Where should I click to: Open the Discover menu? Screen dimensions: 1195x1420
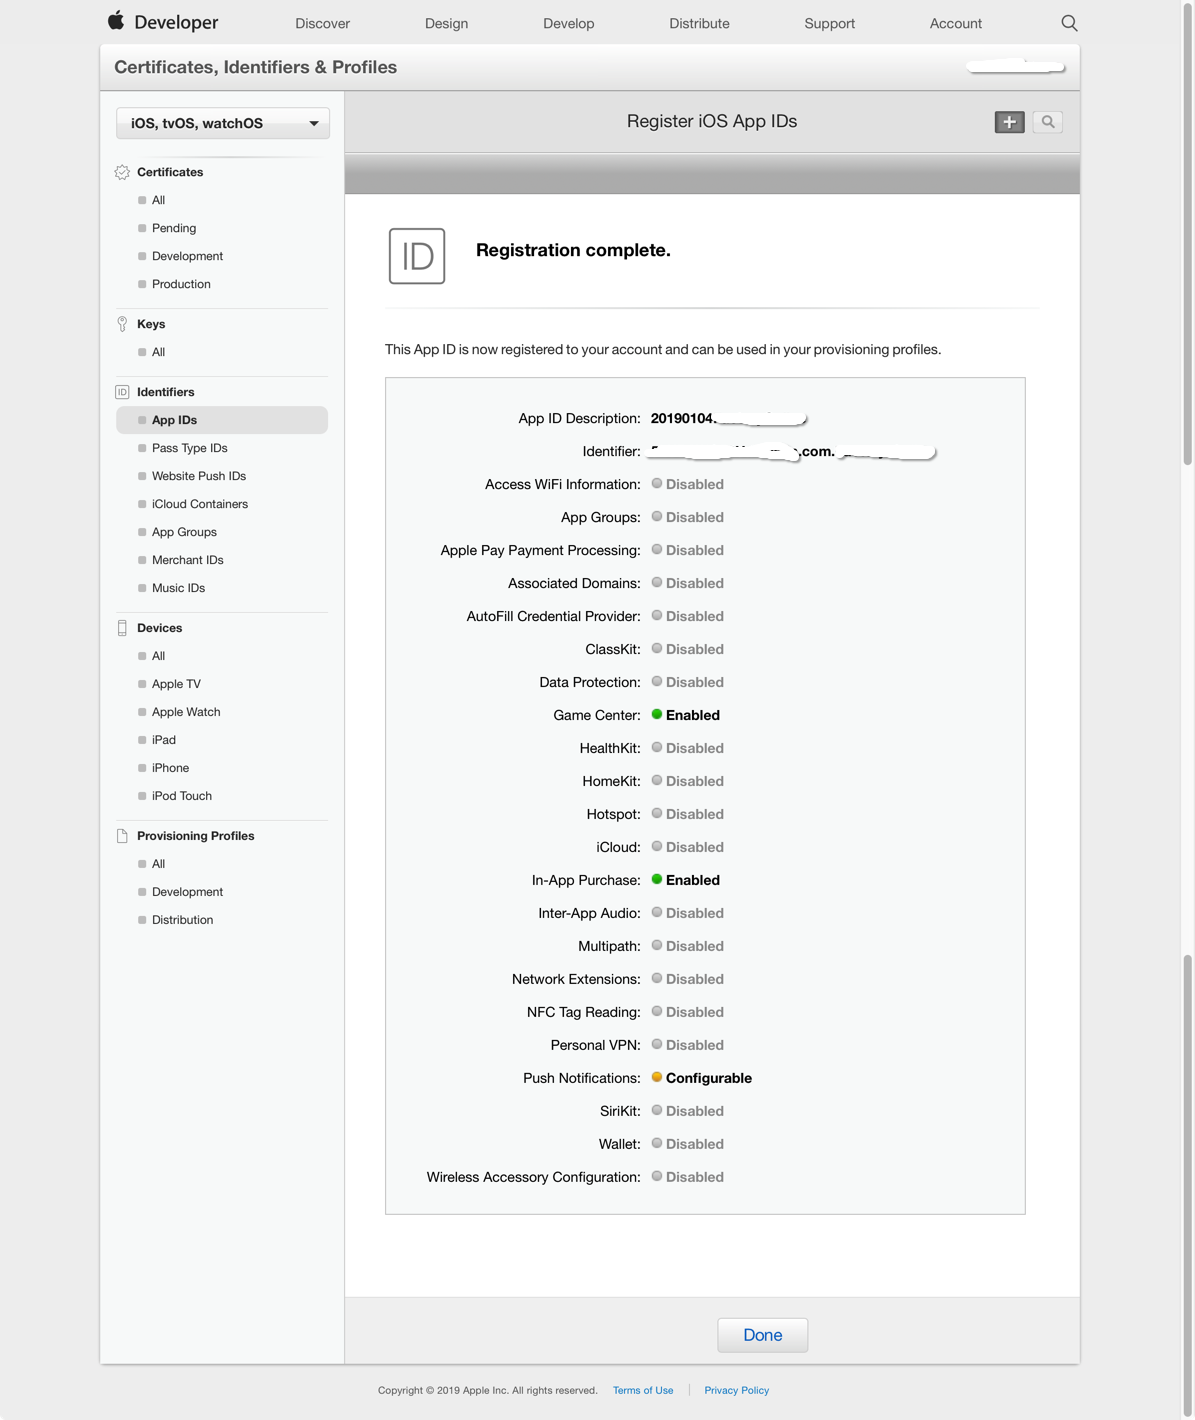pos(322,23)
